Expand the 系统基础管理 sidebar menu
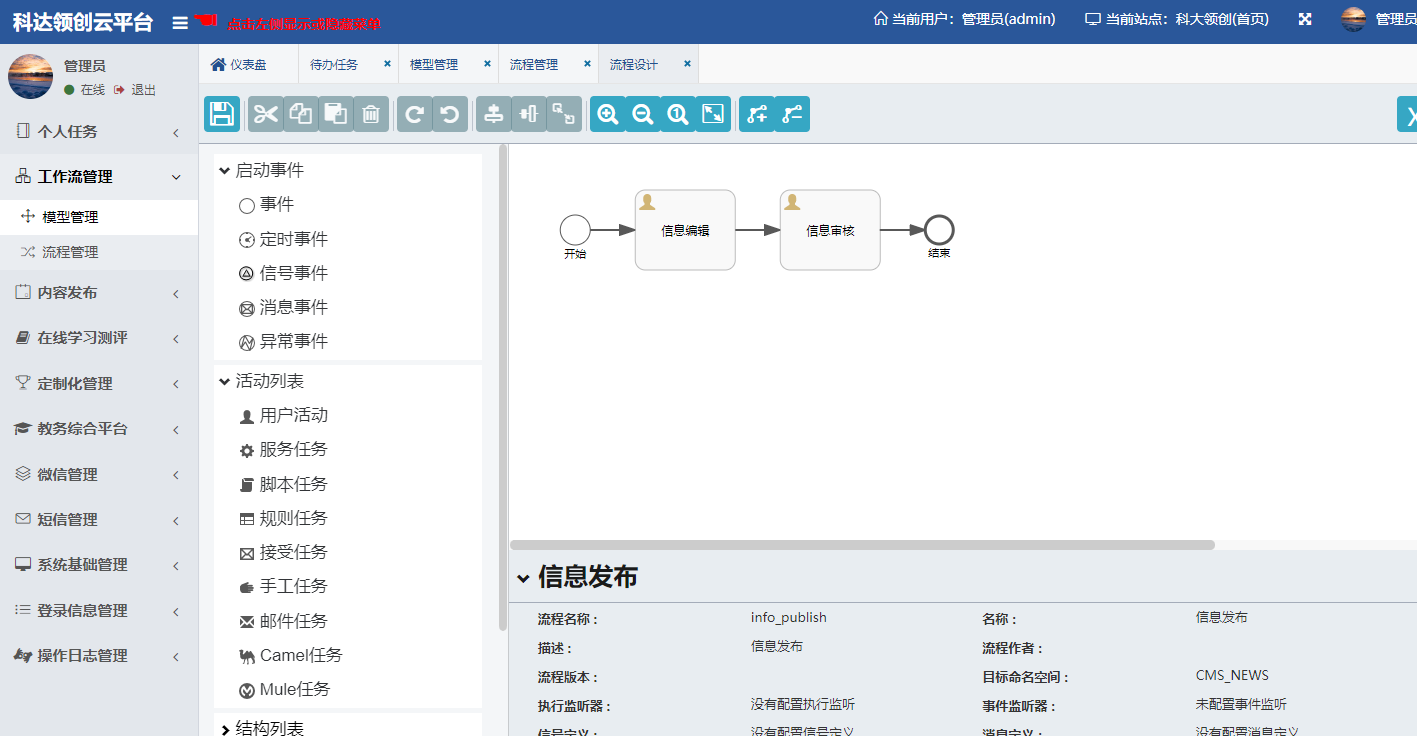1417x736 pixels. [x=99, y=565]
